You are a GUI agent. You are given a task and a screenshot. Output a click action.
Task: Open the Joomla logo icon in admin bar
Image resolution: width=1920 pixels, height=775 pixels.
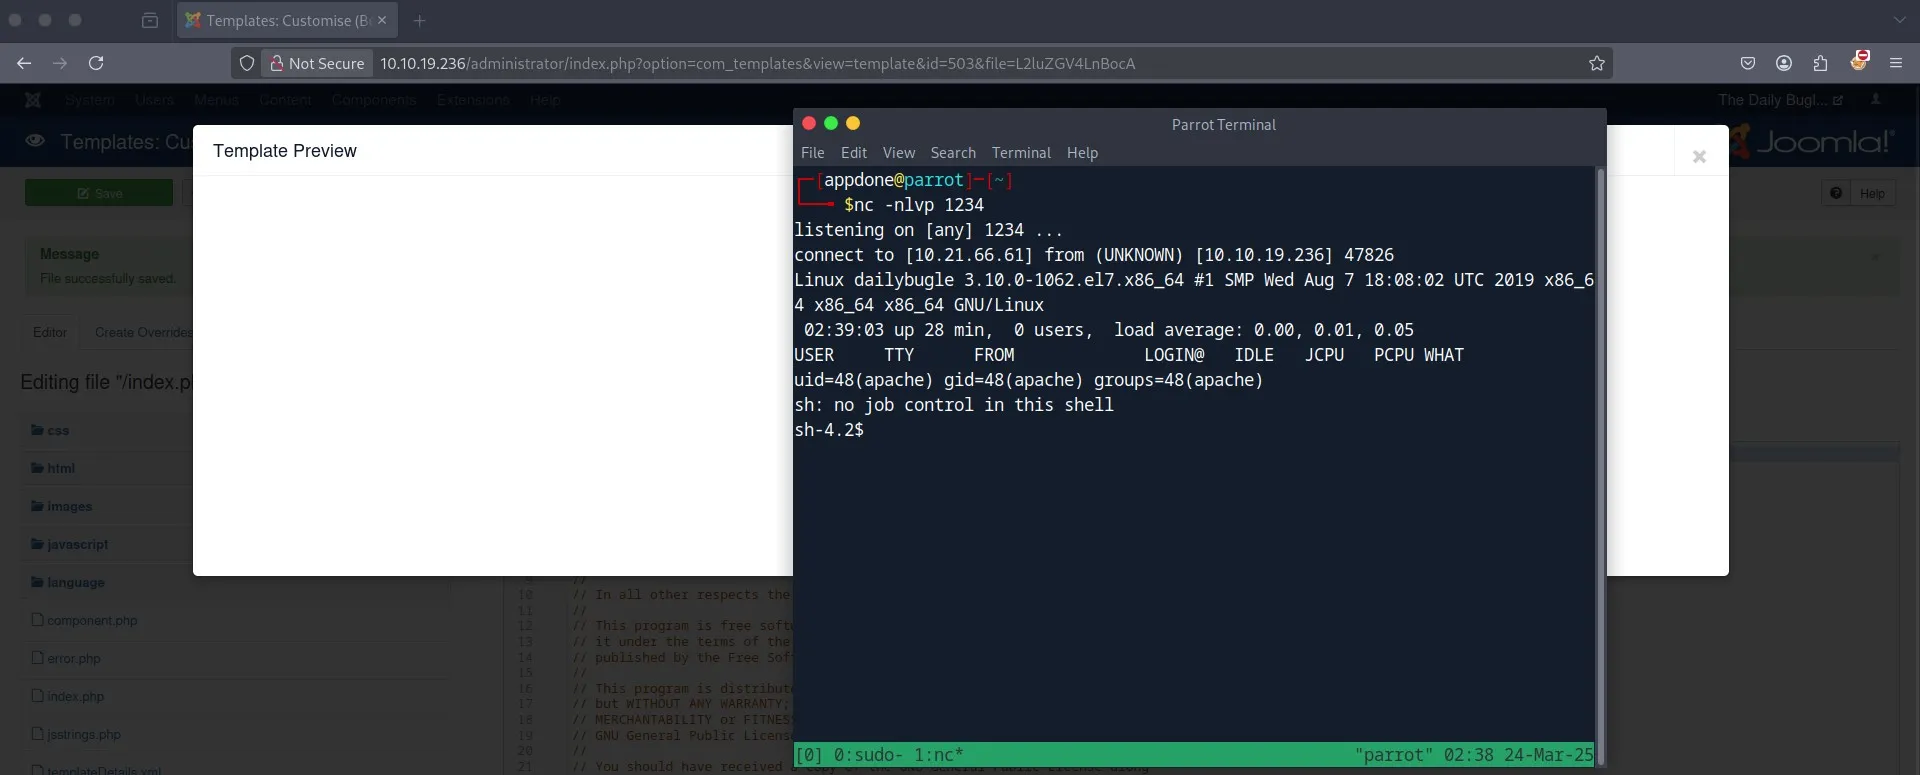click(x=33, y=100)
